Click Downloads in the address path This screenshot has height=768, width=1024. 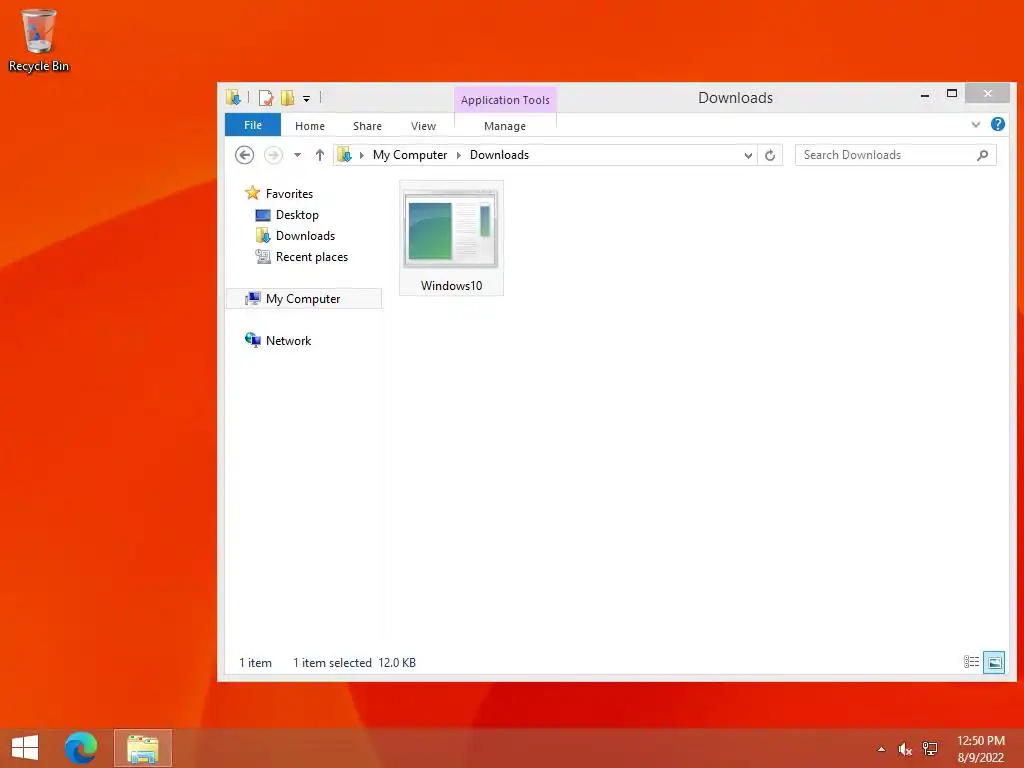pos(499,155)
